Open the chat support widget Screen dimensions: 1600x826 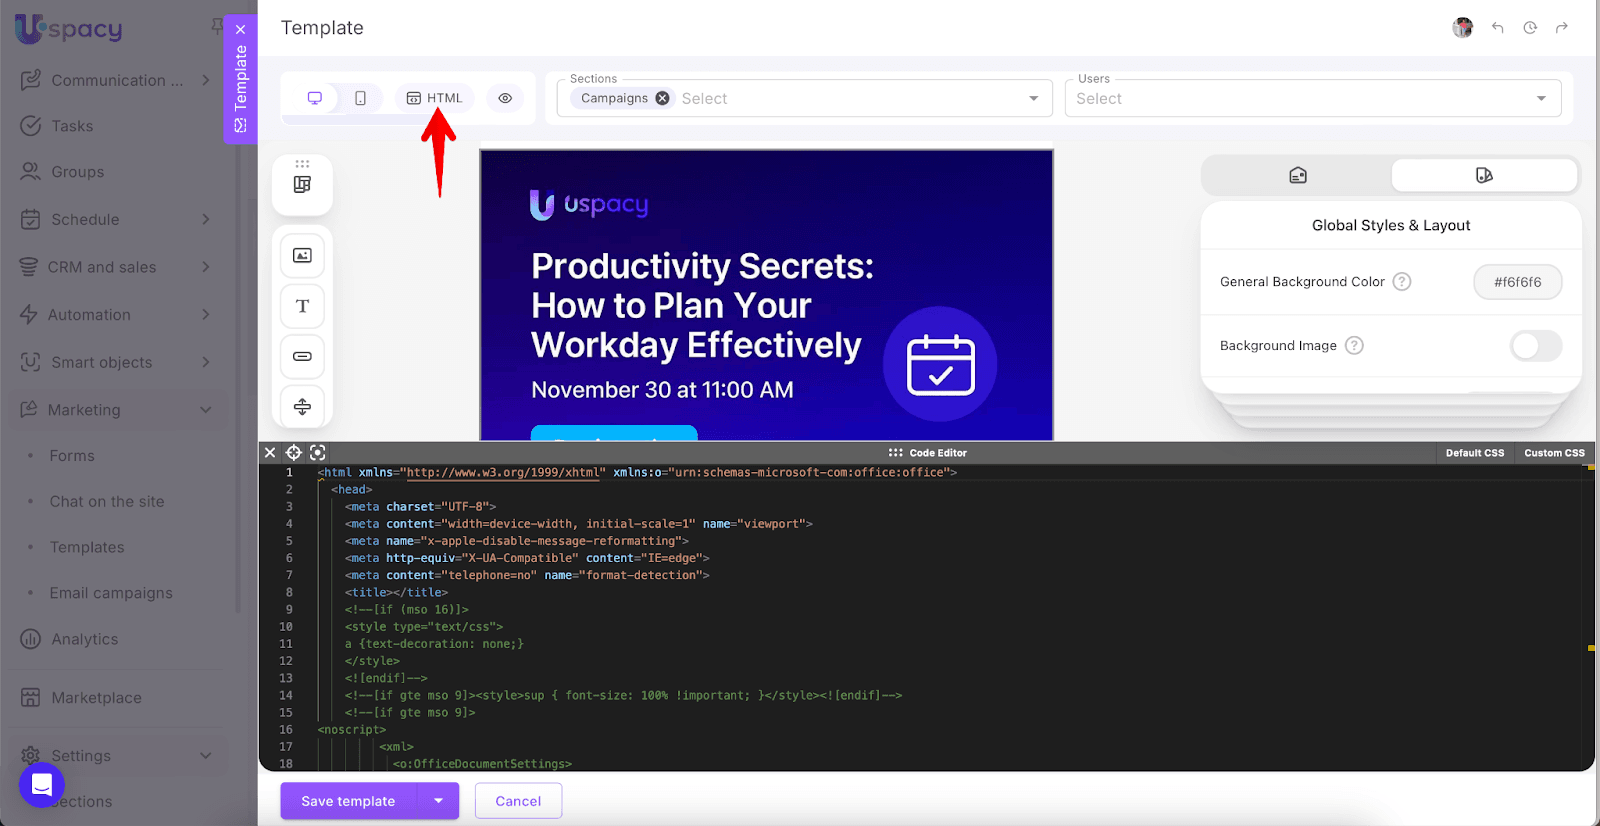pos(42,784)
